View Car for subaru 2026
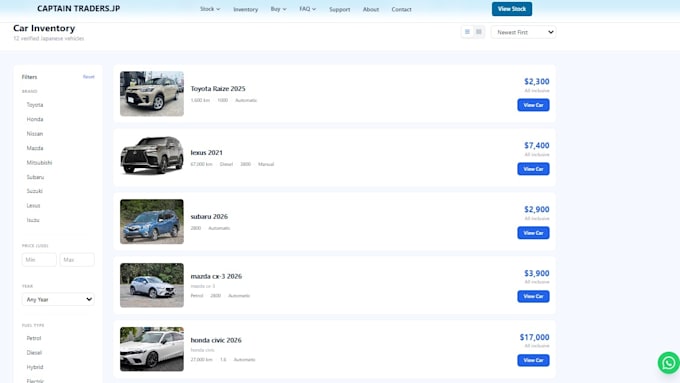The height and width of the screenshot is (383, 680). tap(533, 233)
